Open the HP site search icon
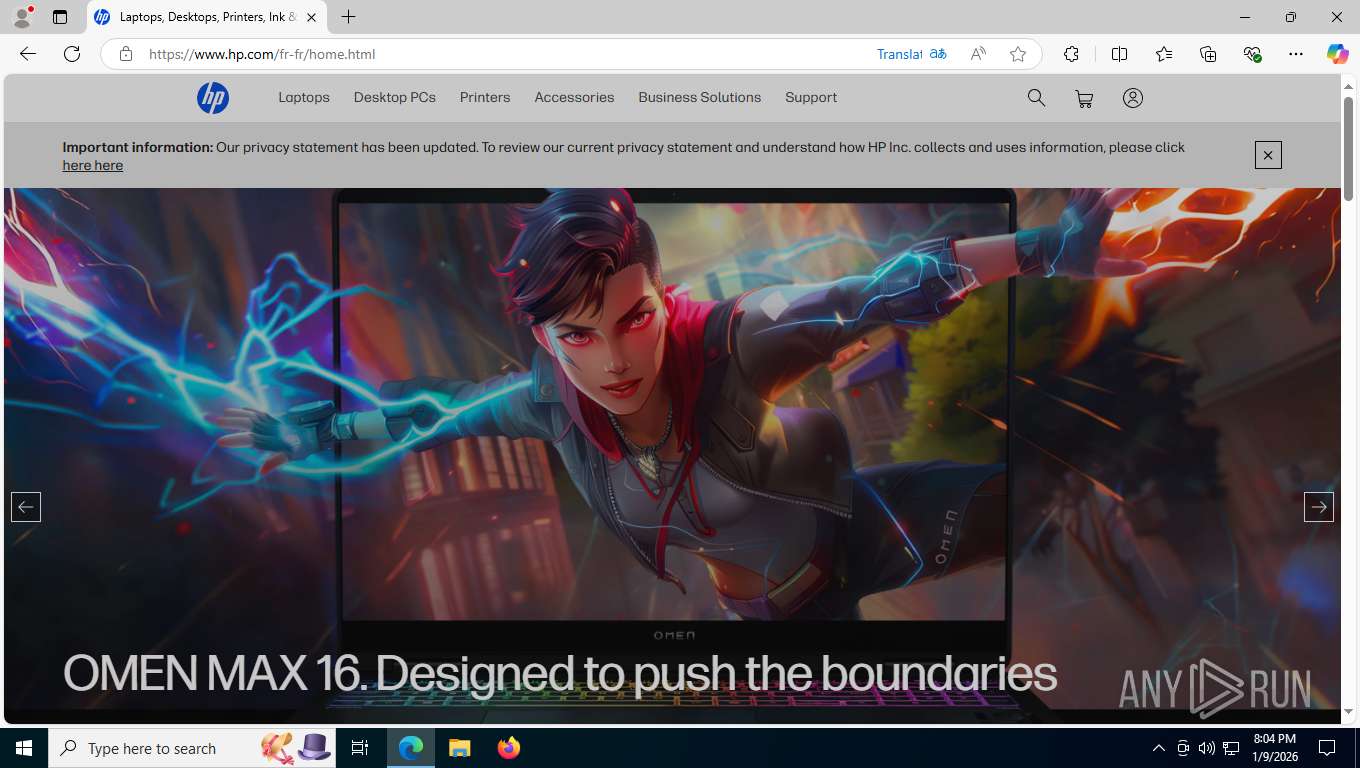The image size is (1360, 768). click(1036, 98)
